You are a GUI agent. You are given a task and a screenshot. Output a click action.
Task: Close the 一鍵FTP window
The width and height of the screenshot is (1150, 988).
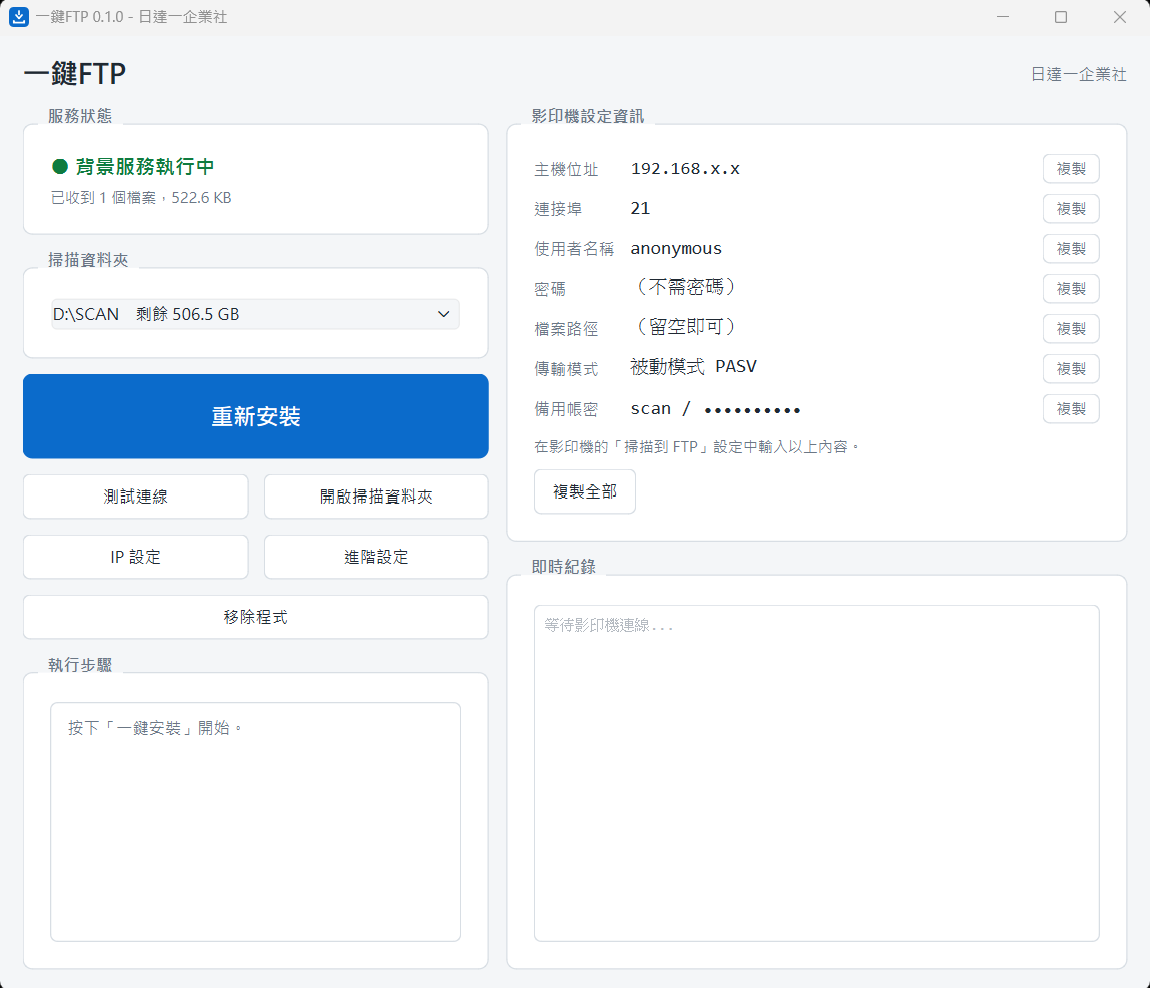point(1119,17)
